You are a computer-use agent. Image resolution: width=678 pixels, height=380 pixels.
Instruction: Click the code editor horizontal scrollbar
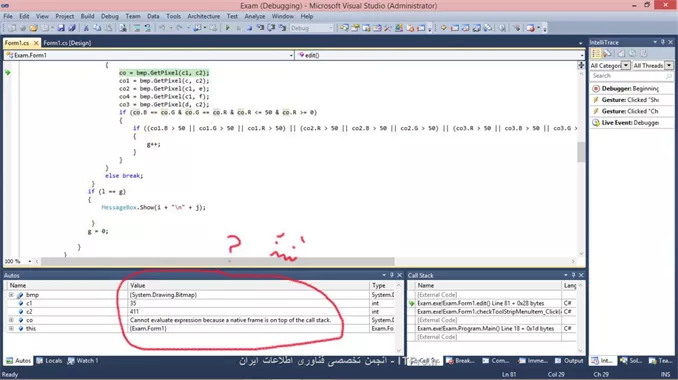point(217,262)
